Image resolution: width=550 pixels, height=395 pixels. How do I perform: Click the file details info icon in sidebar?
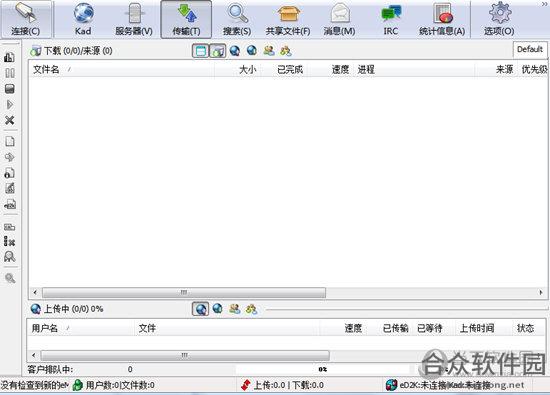click(9, 173)
